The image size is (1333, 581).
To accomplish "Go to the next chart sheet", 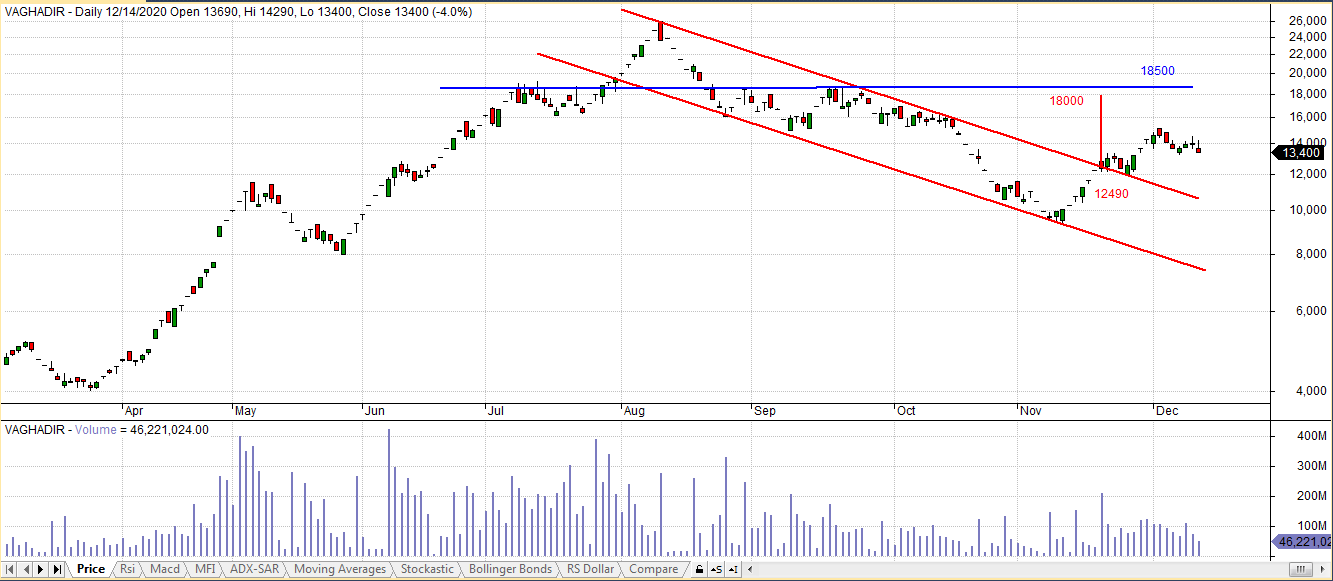I will click(x=41, y=569).
